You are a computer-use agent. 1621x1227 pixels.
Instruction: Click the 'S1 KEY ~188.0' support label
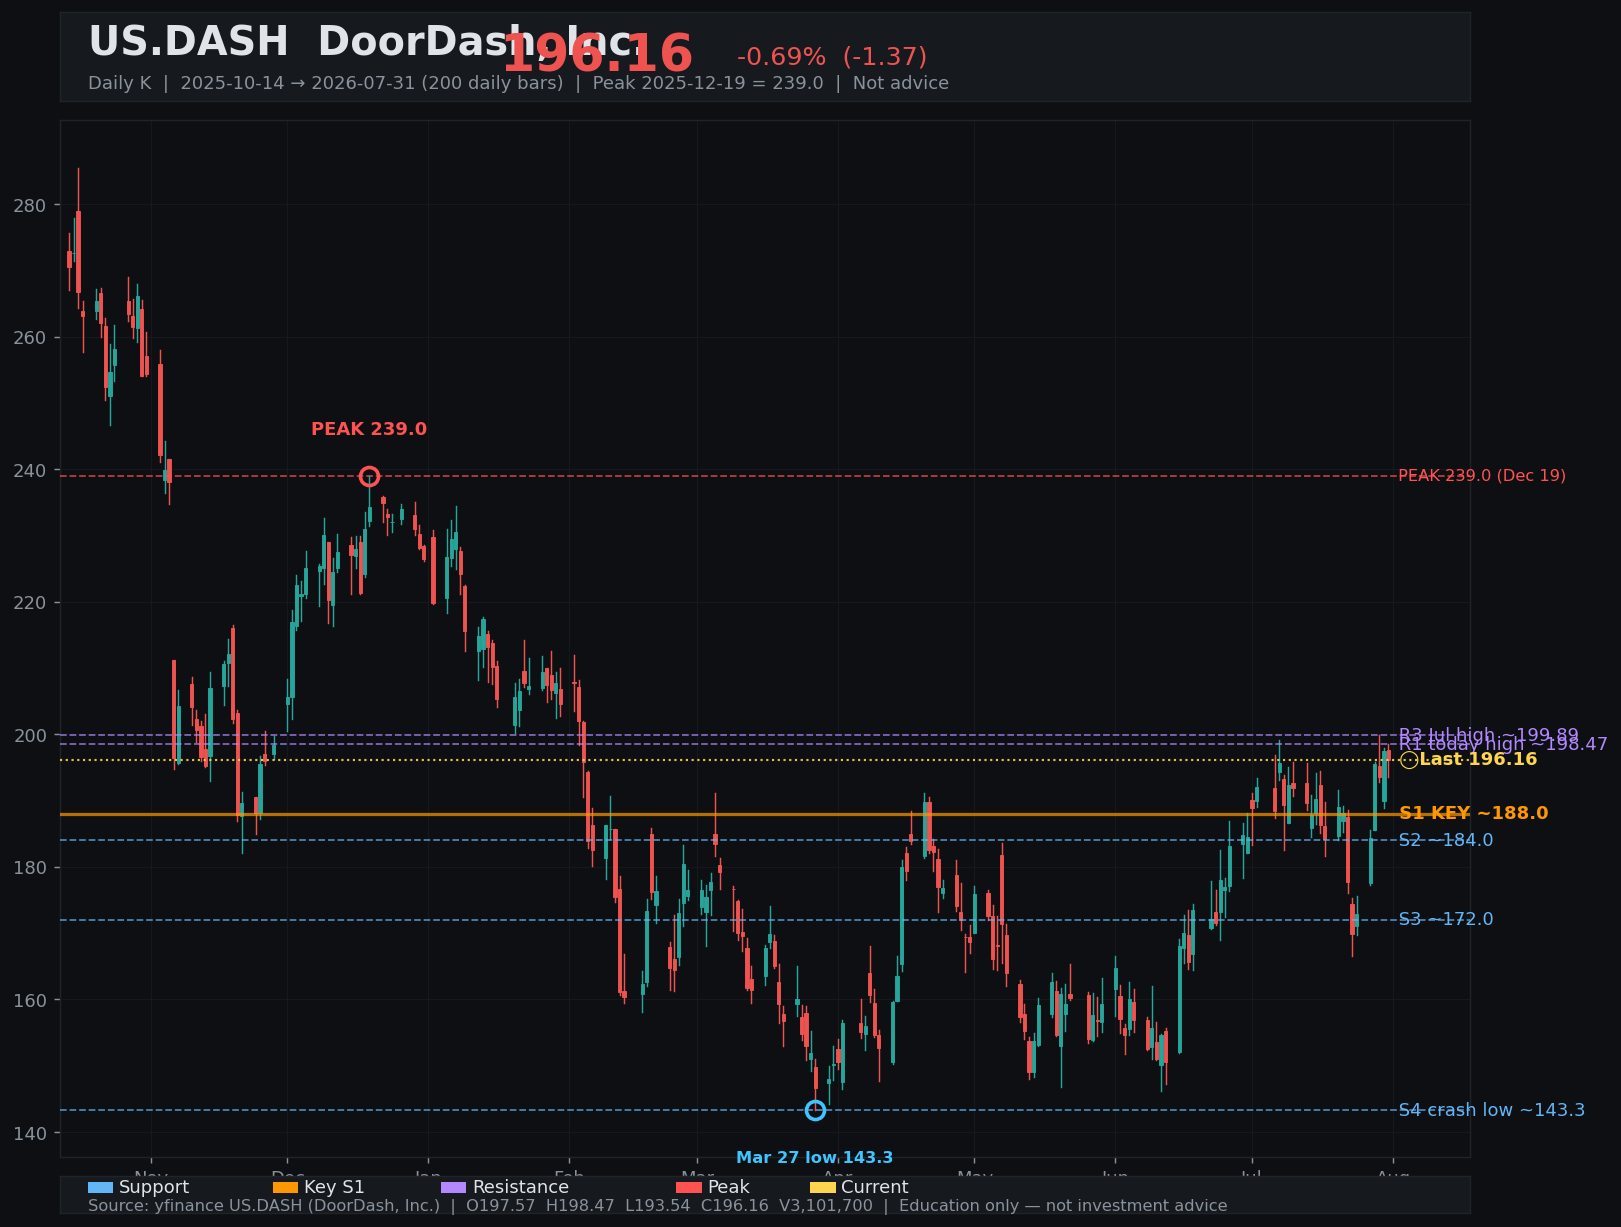[1474, 814]
